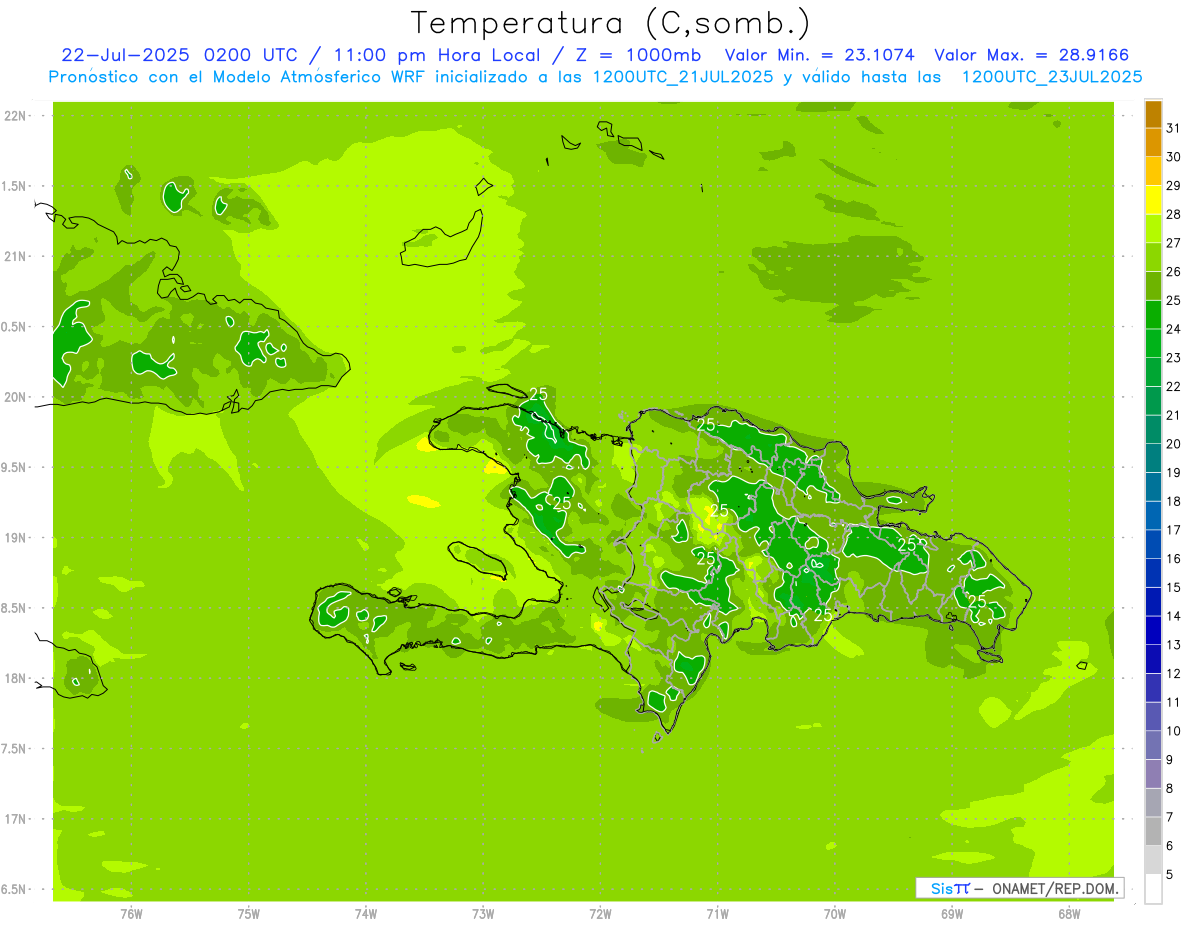Screen dimensions: 1200x927
Task: Click the "70W" longitude label
Action: pos(835,914)
